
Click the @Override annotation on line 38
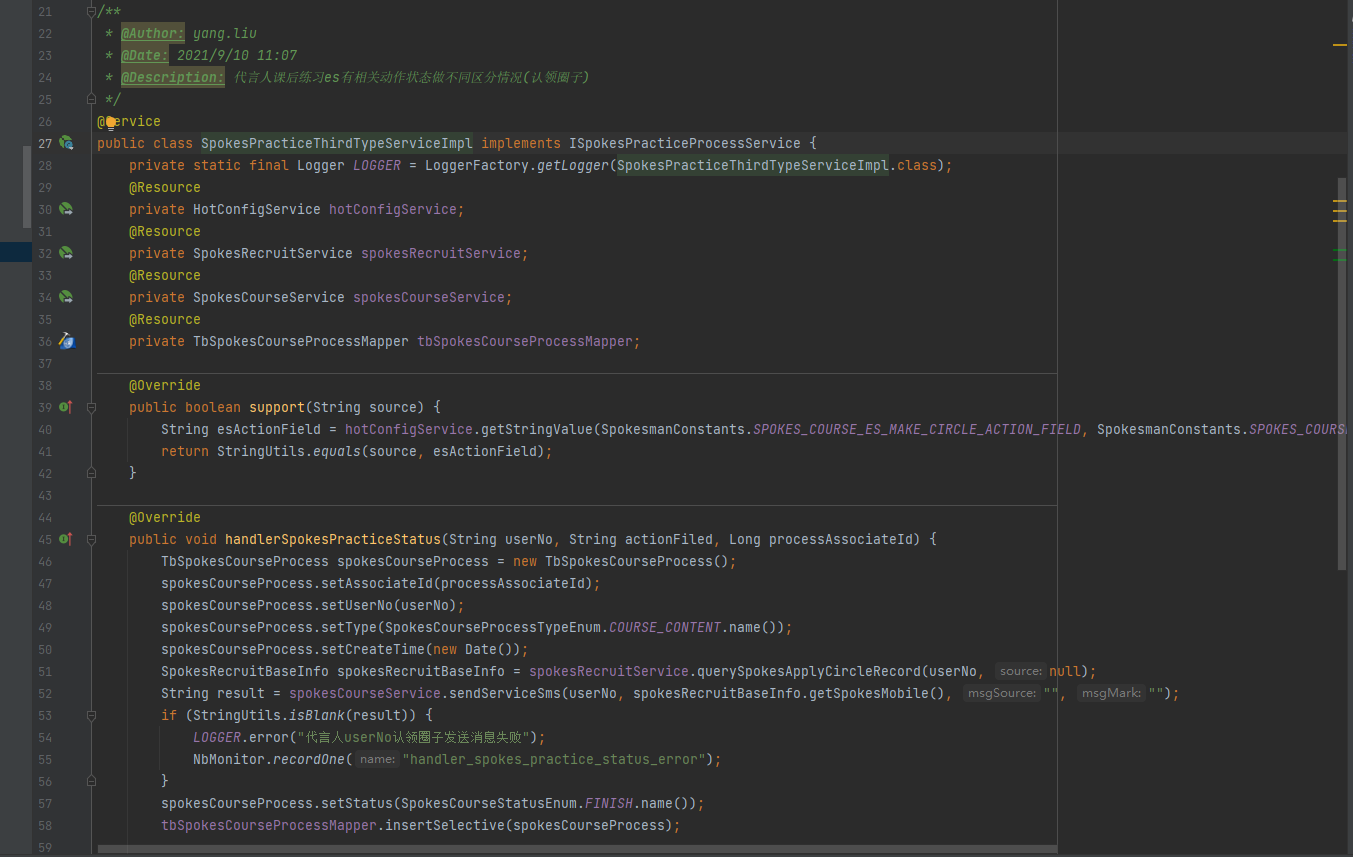coord(165,385)
